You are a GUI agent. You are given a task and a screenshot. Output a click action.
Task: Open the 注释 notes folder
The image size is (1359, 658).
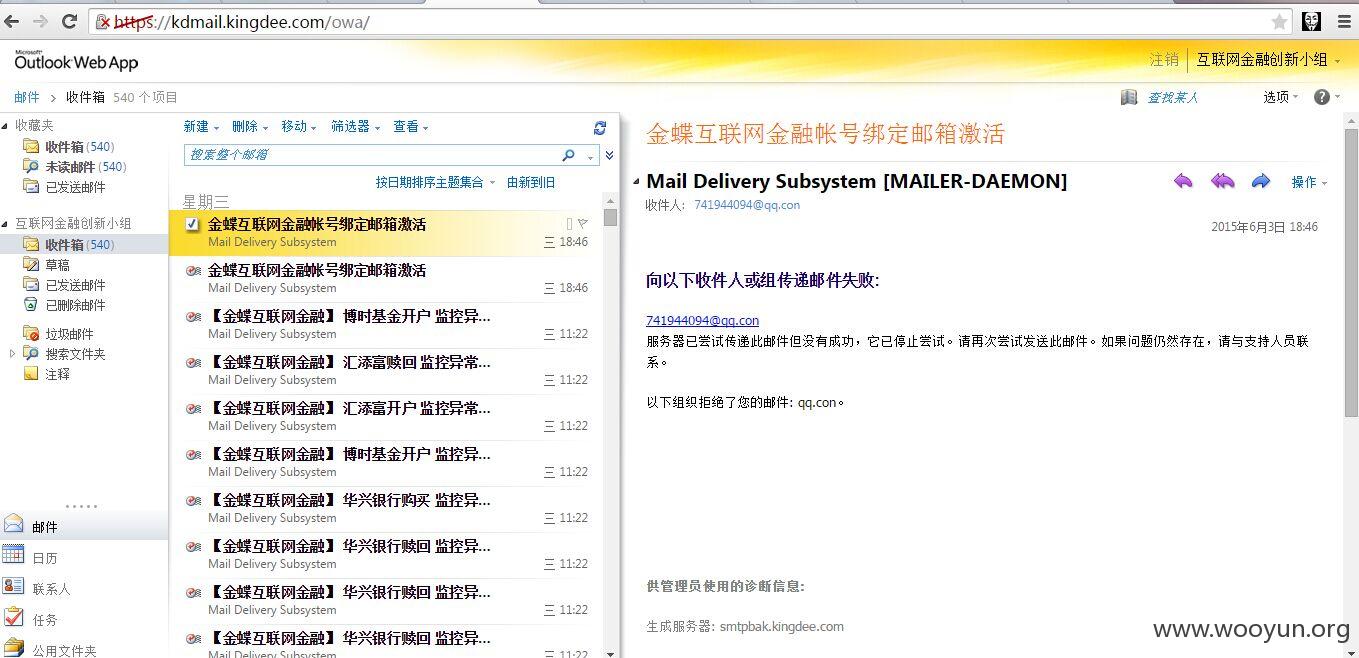point(47,374)
